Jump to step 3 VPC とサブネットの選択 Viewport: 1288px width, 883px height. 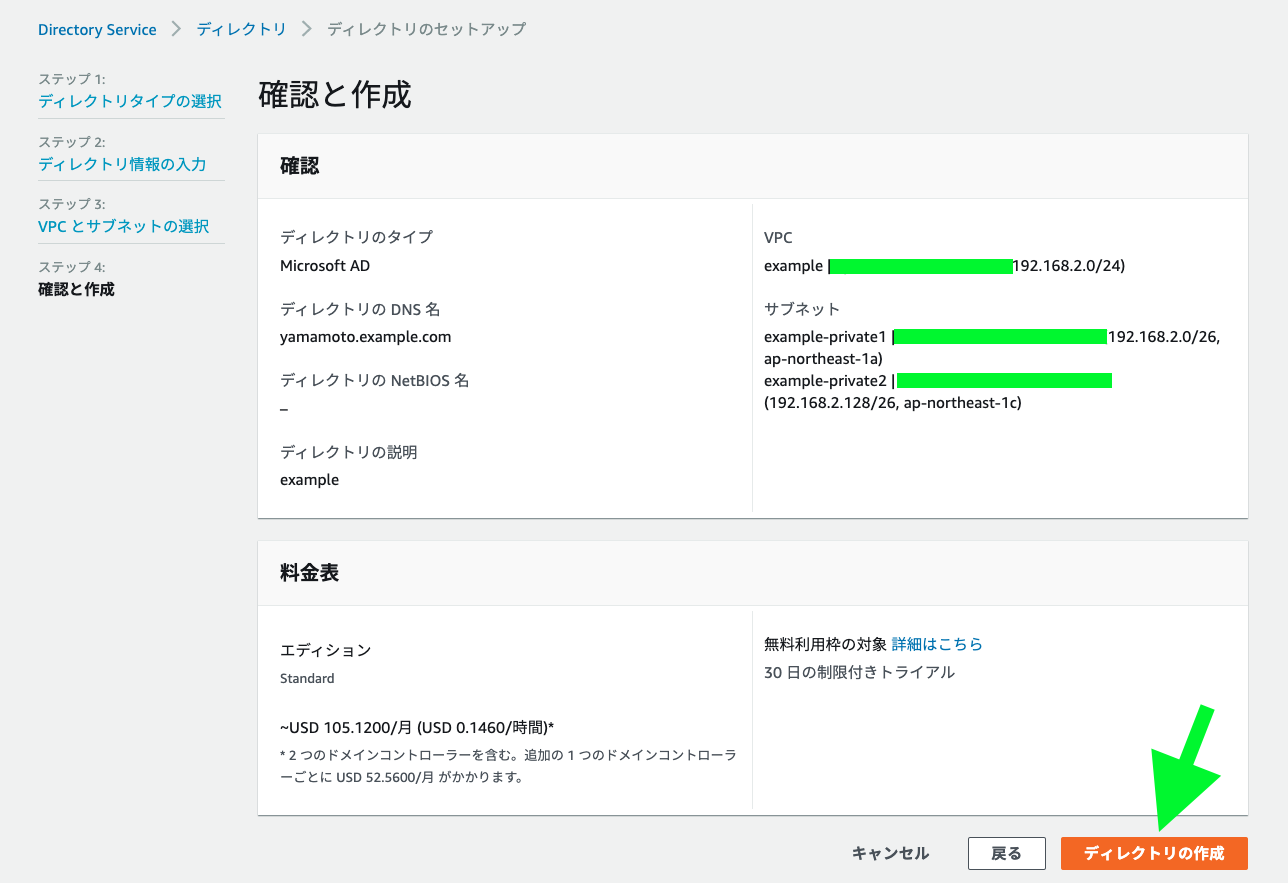tap(124, 226)
